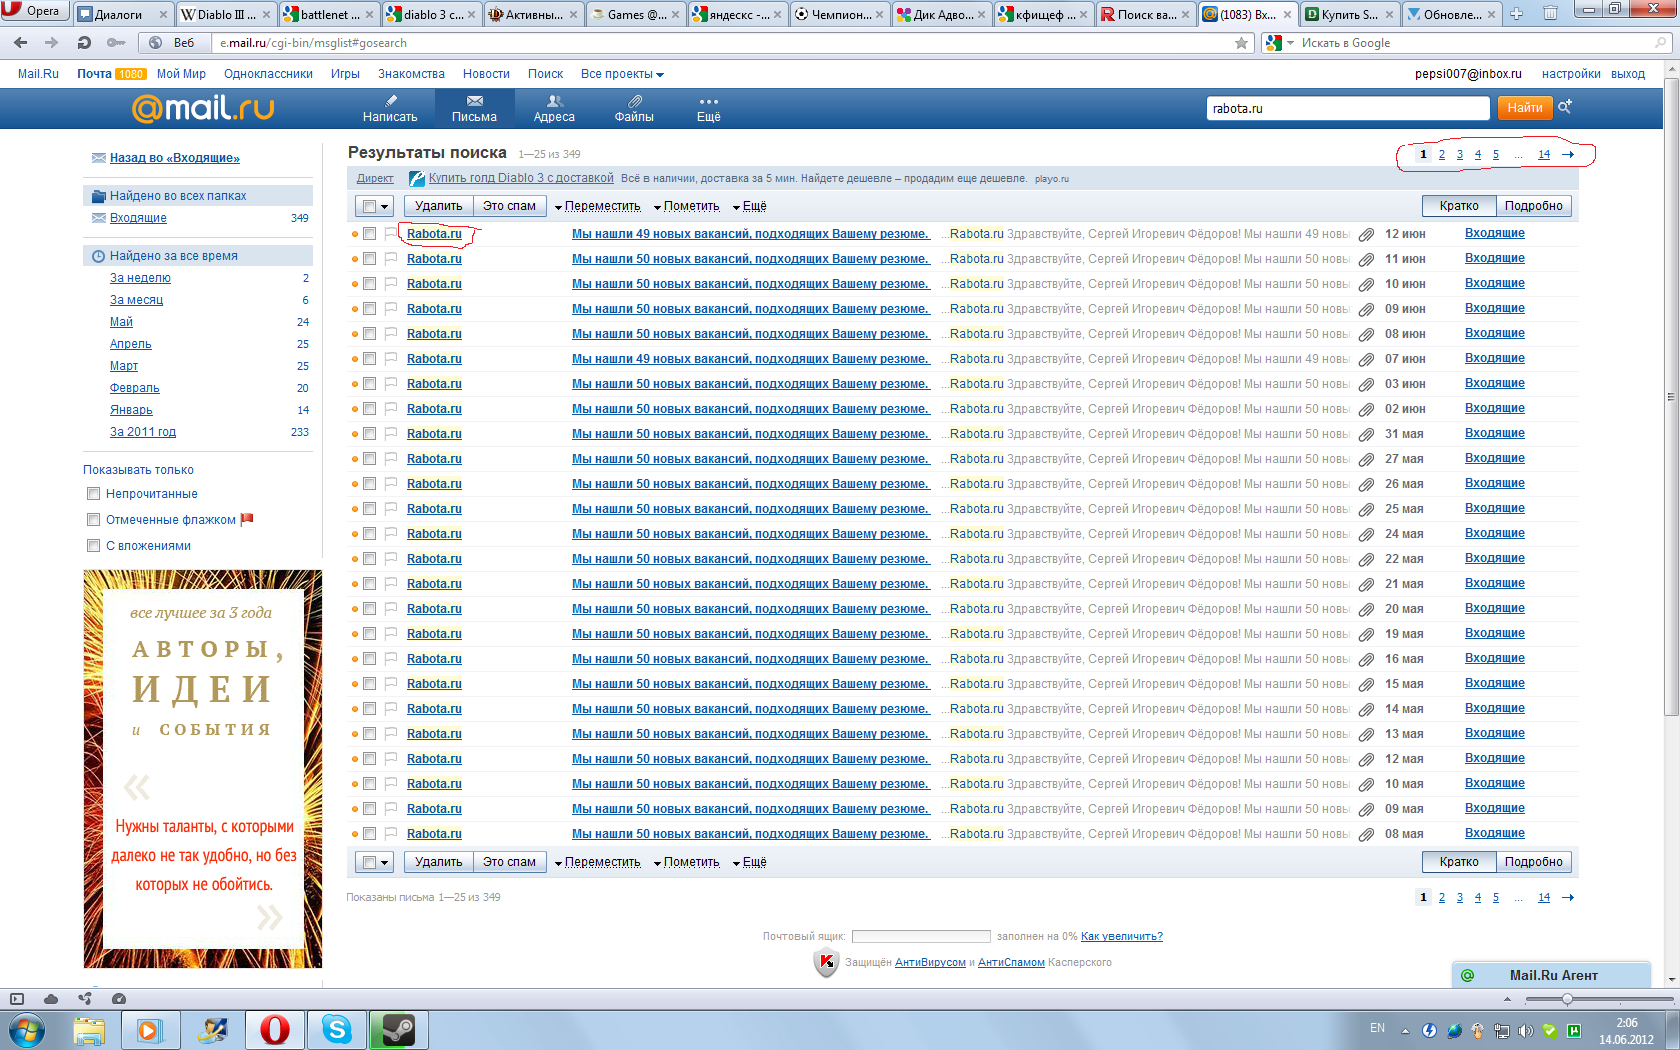This screenshot has height=1050, width=1680.
Task: Click the Kaspersky shield icon
Action: 826,962
